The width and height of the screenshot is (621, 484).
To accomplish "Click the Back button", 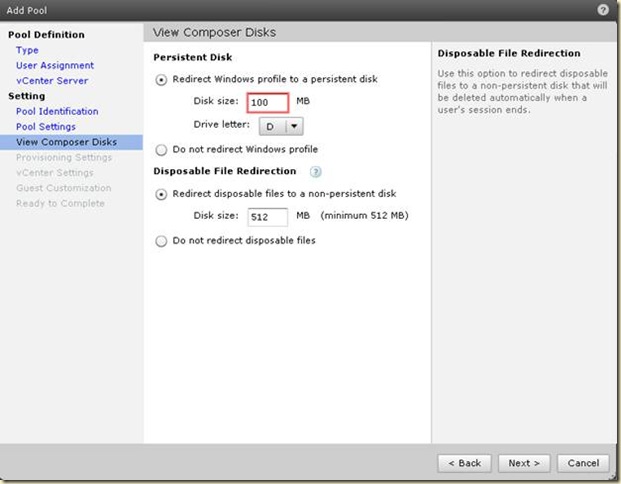I will point(465,463).
